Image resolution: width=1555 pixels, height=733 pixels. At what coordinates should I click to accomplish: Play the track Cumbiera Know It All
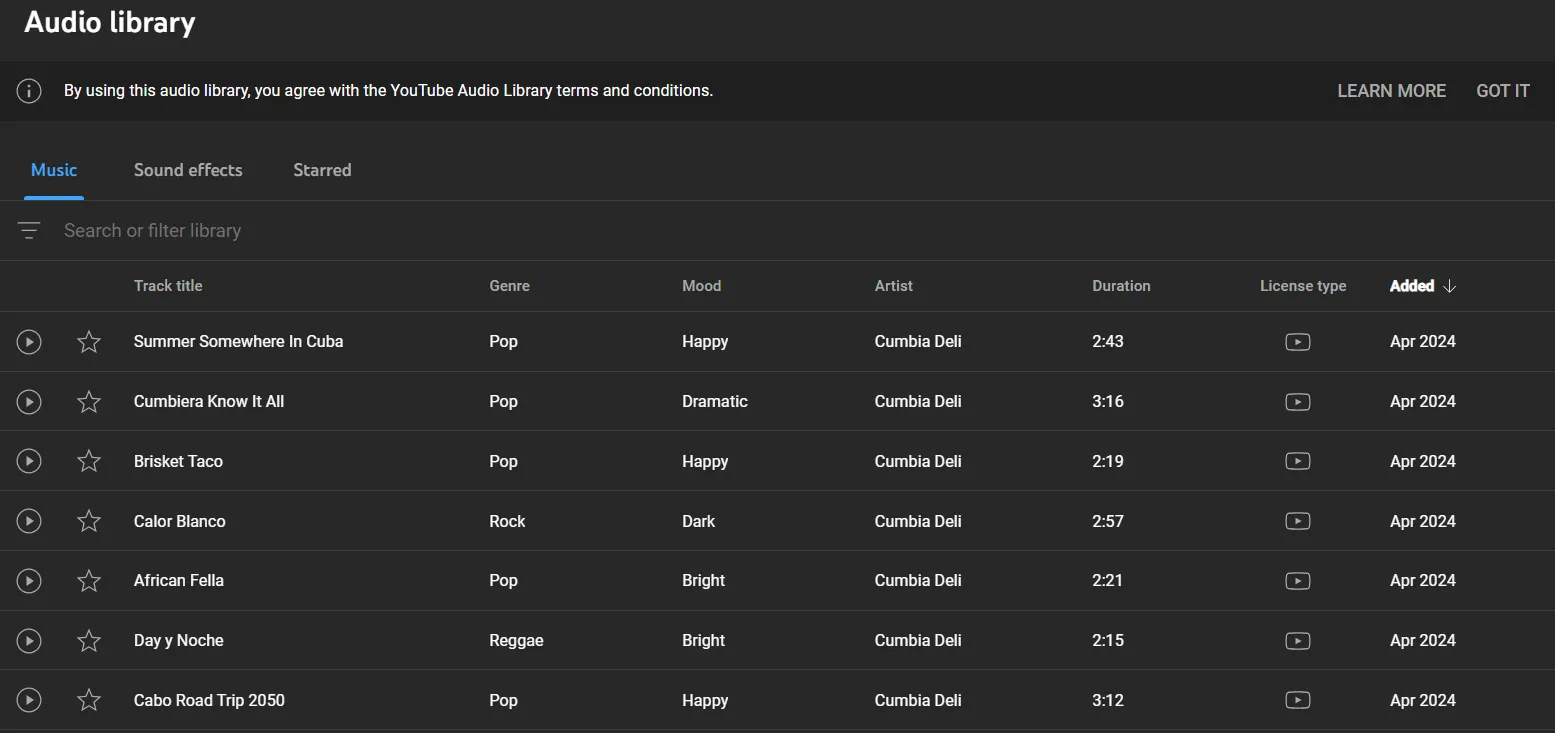pos(29,402)
